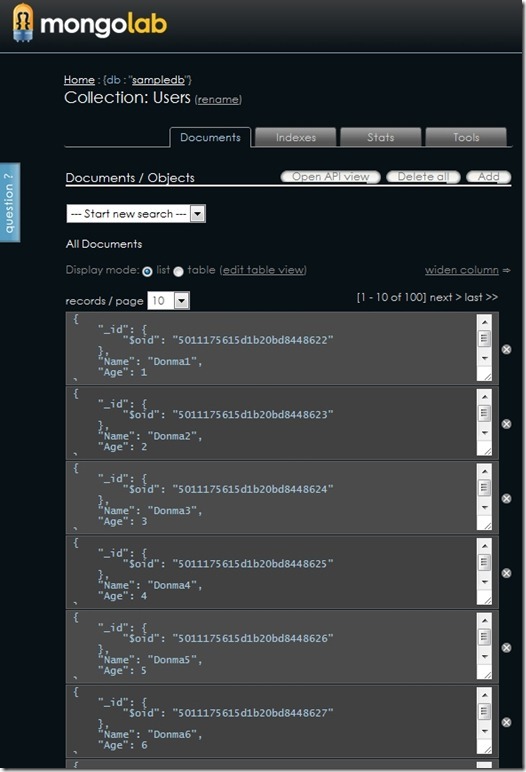Click rename collection link

pyautogui.click(x=218, y=99)
